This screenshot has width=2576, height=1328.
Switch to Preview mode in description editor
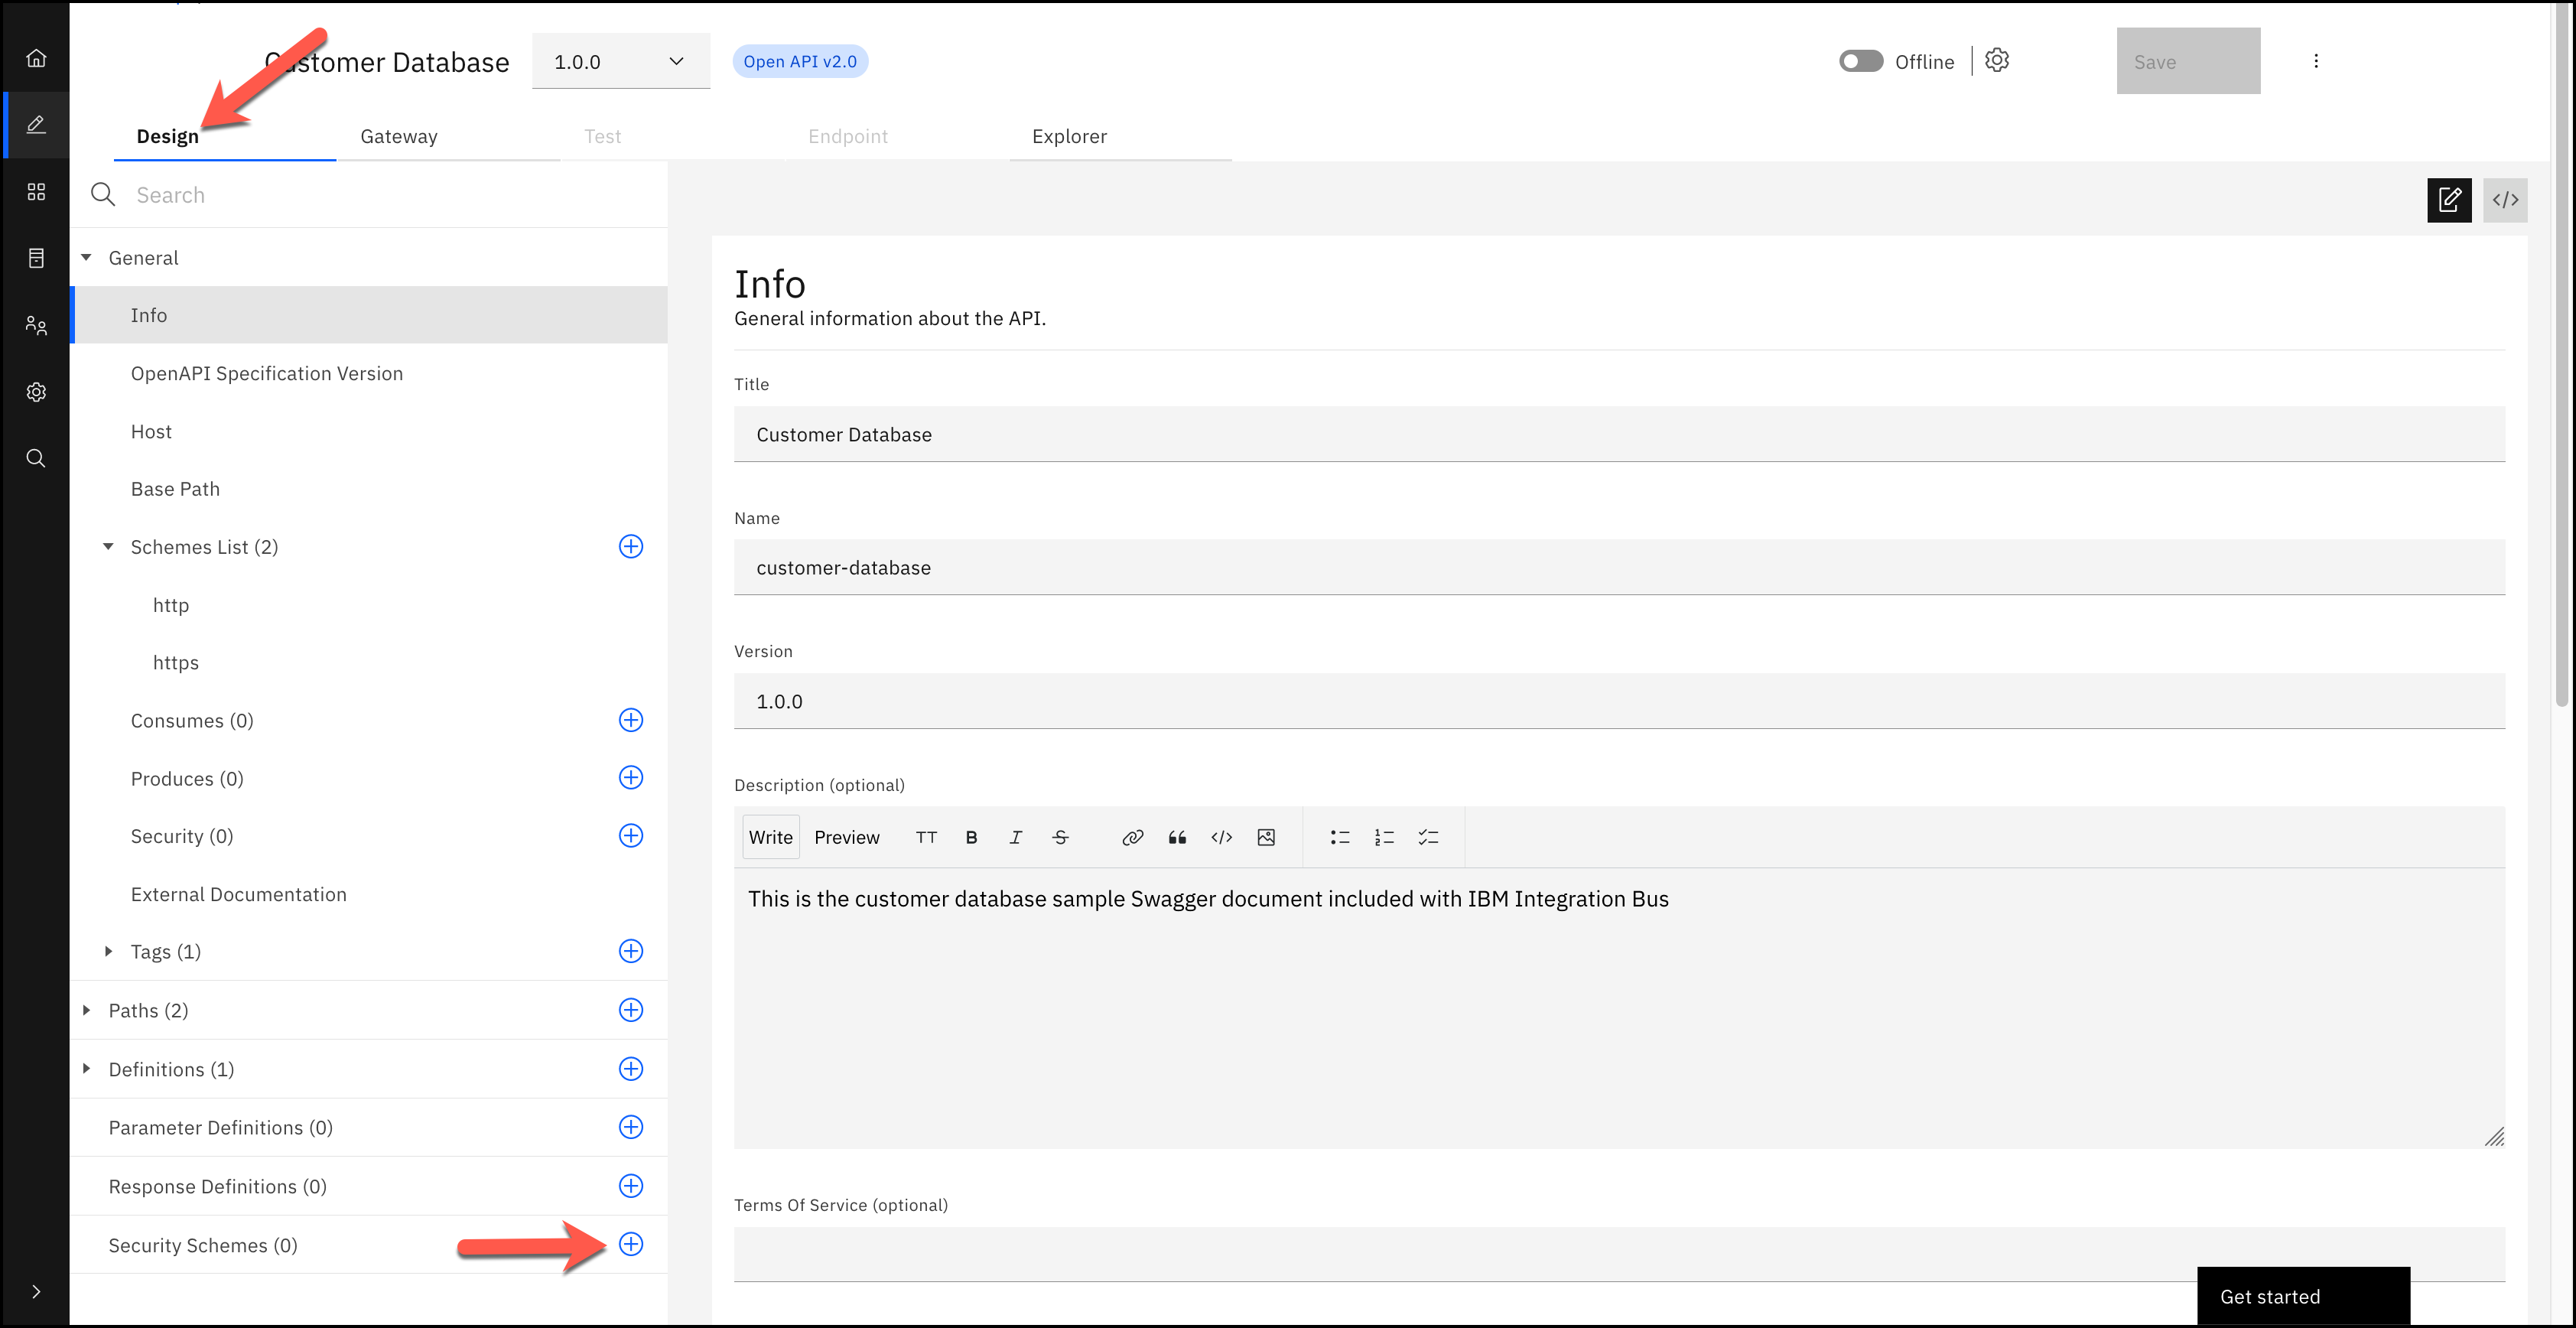click(844, 837)
